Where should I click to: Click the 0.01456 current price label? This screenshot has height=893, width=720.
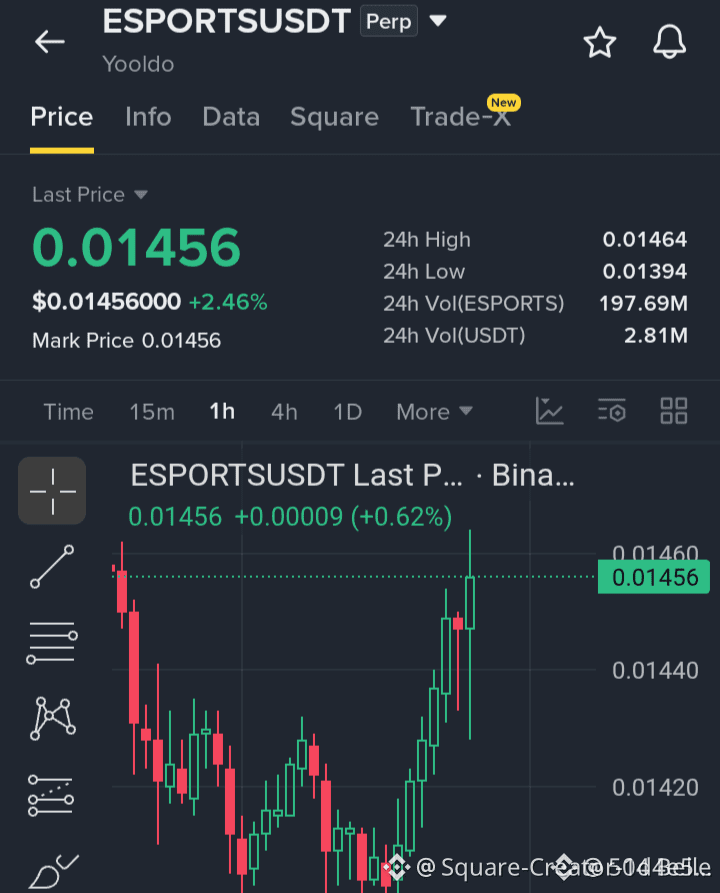coord(654,577)
